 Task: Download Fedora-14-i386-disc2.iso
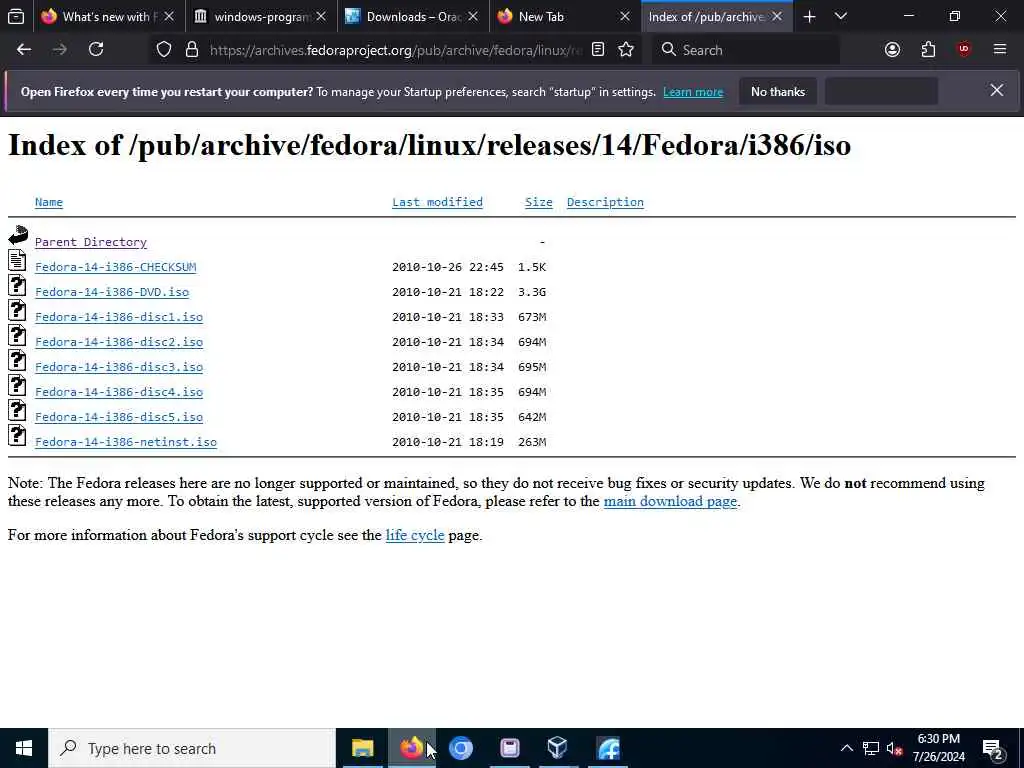click(x=119, y=342)
